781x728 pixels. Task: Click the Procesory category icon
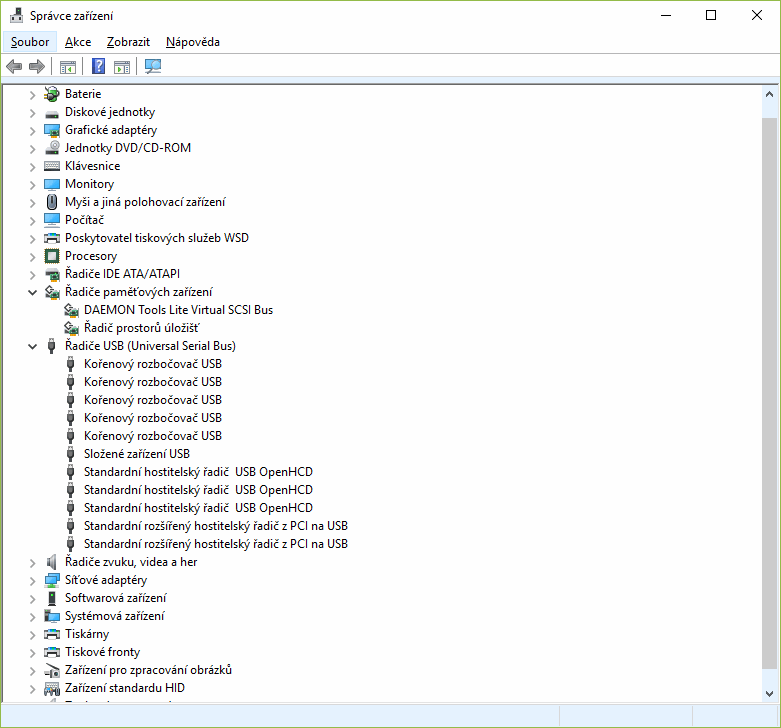click(x=52, y=256)
